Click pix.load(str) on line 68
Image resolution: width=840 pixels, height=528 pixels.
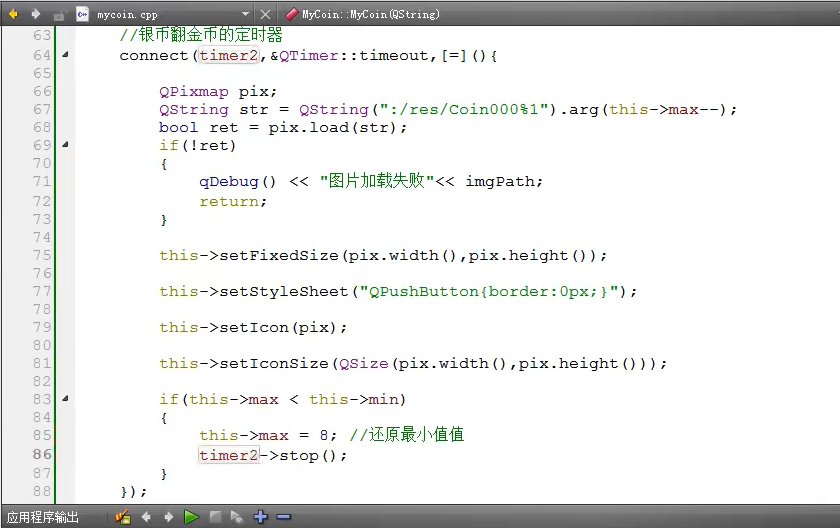332,127
